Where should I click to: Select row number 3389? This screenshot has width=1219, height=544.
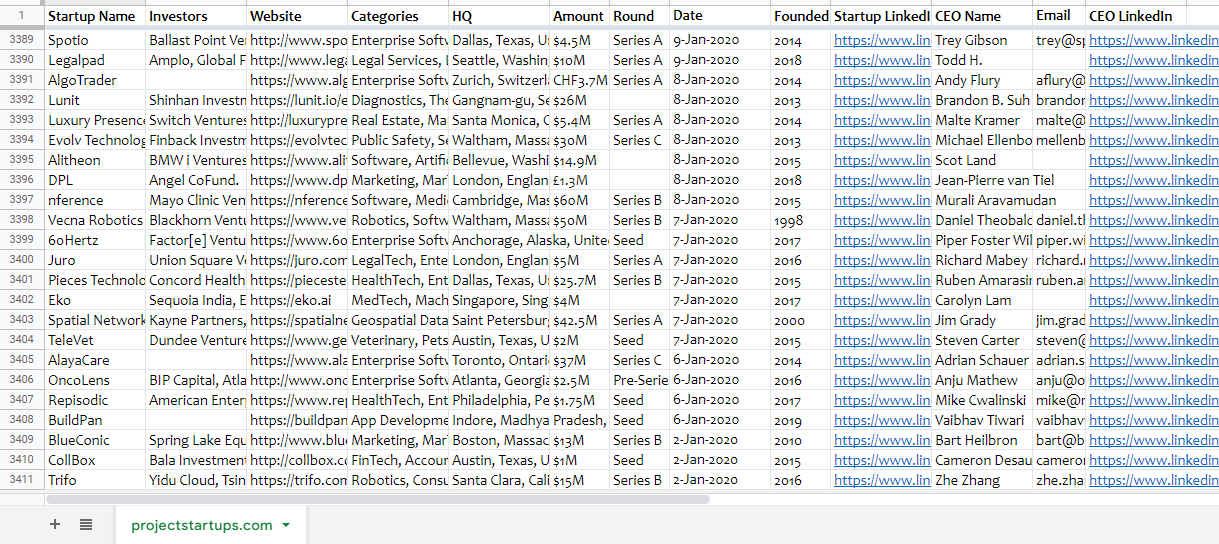coord(22,40)
